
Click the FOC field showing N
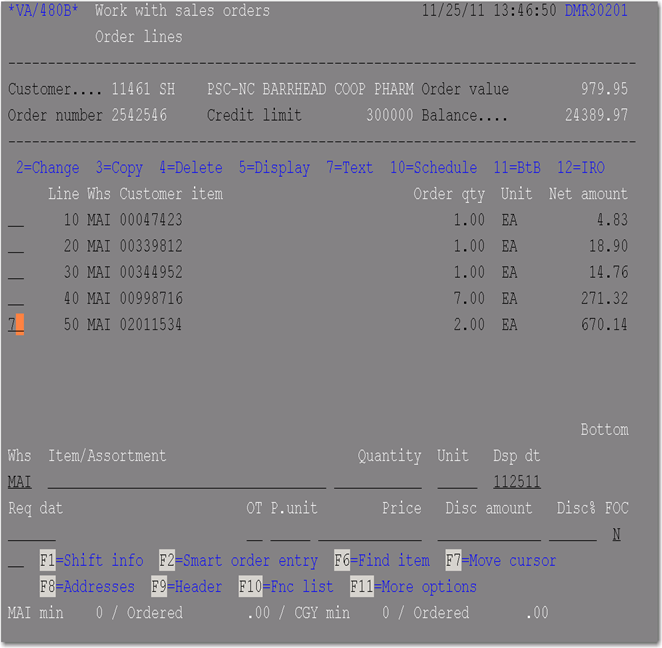(616, 534)
